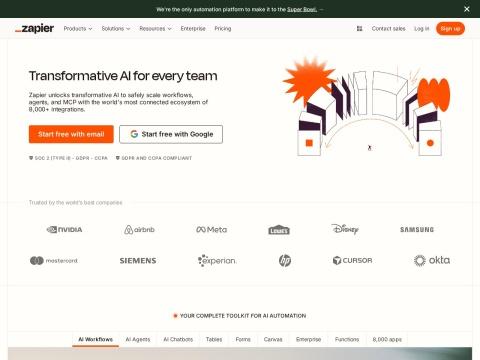Select the Functions tab

347,339
